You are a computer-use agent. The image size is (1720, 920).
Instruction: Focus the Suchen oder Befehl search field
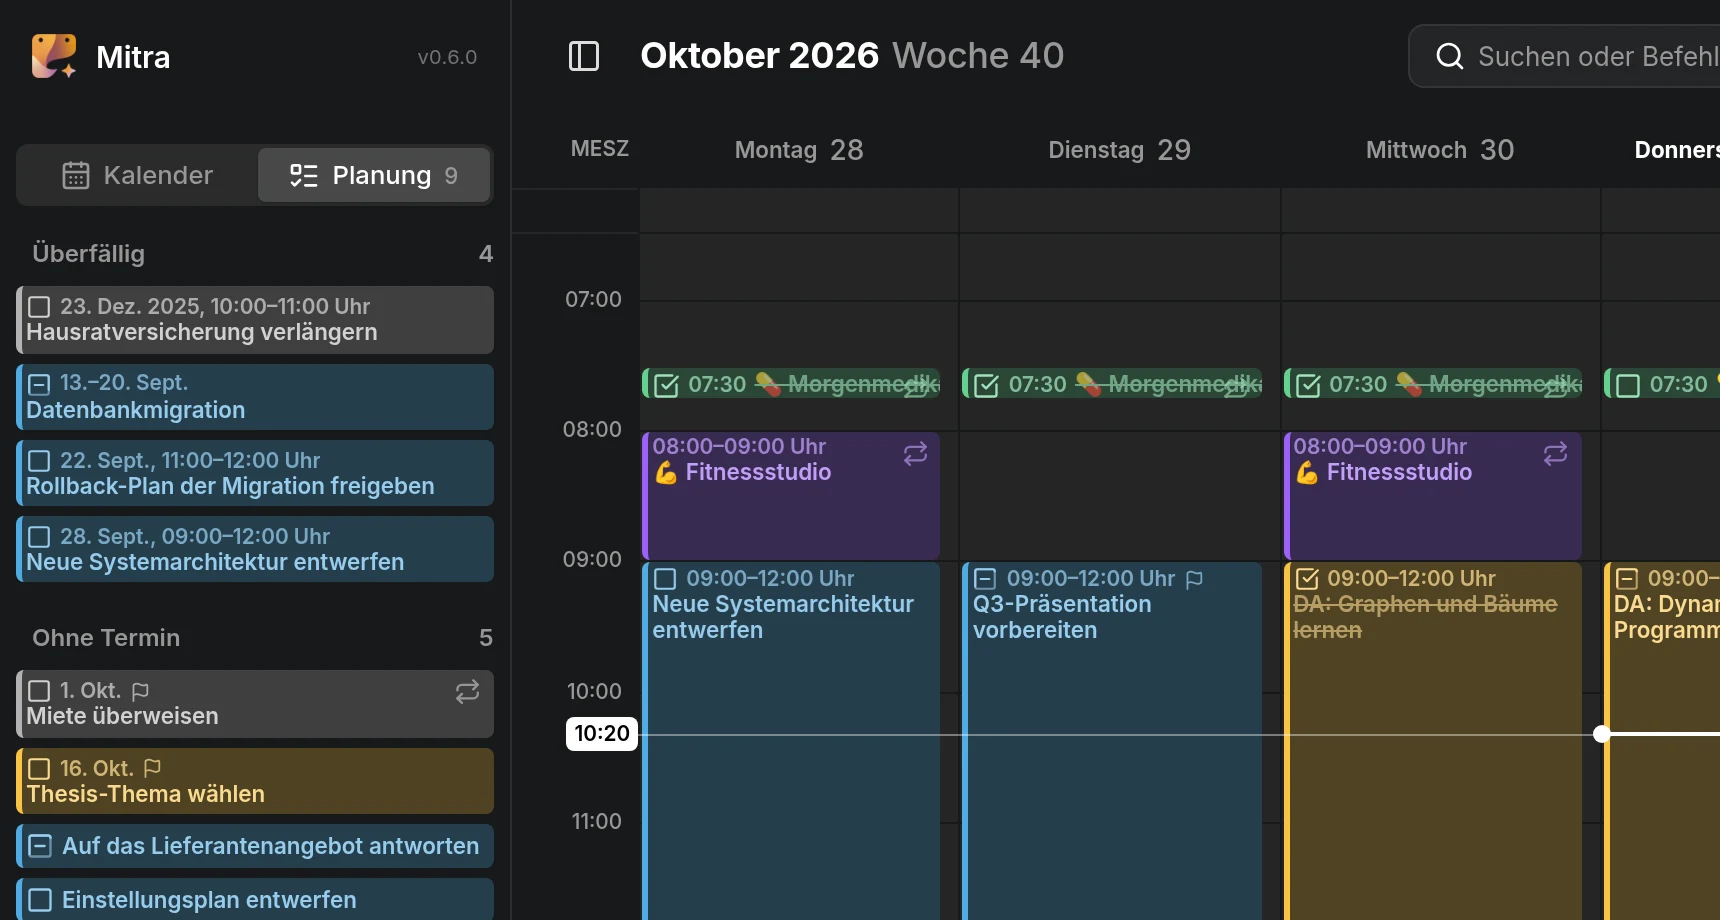pyautogui.click(x=1566, y=56)
